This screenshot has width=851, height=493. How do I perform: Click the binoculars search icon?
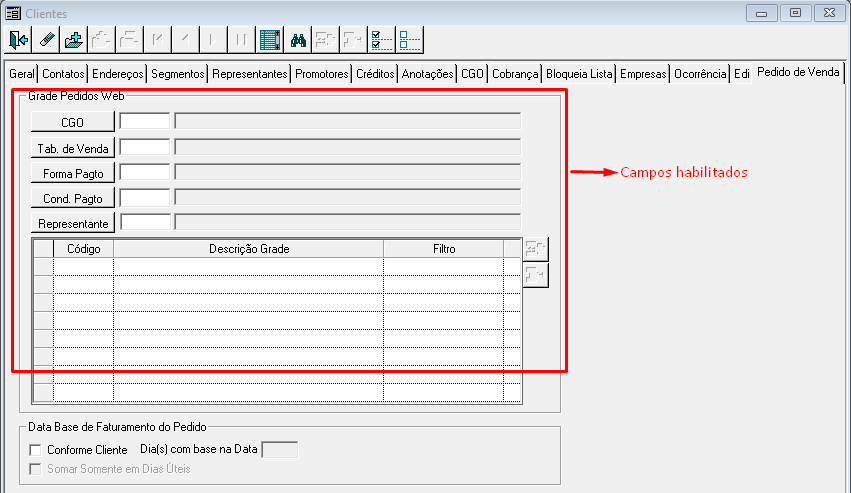298,40
